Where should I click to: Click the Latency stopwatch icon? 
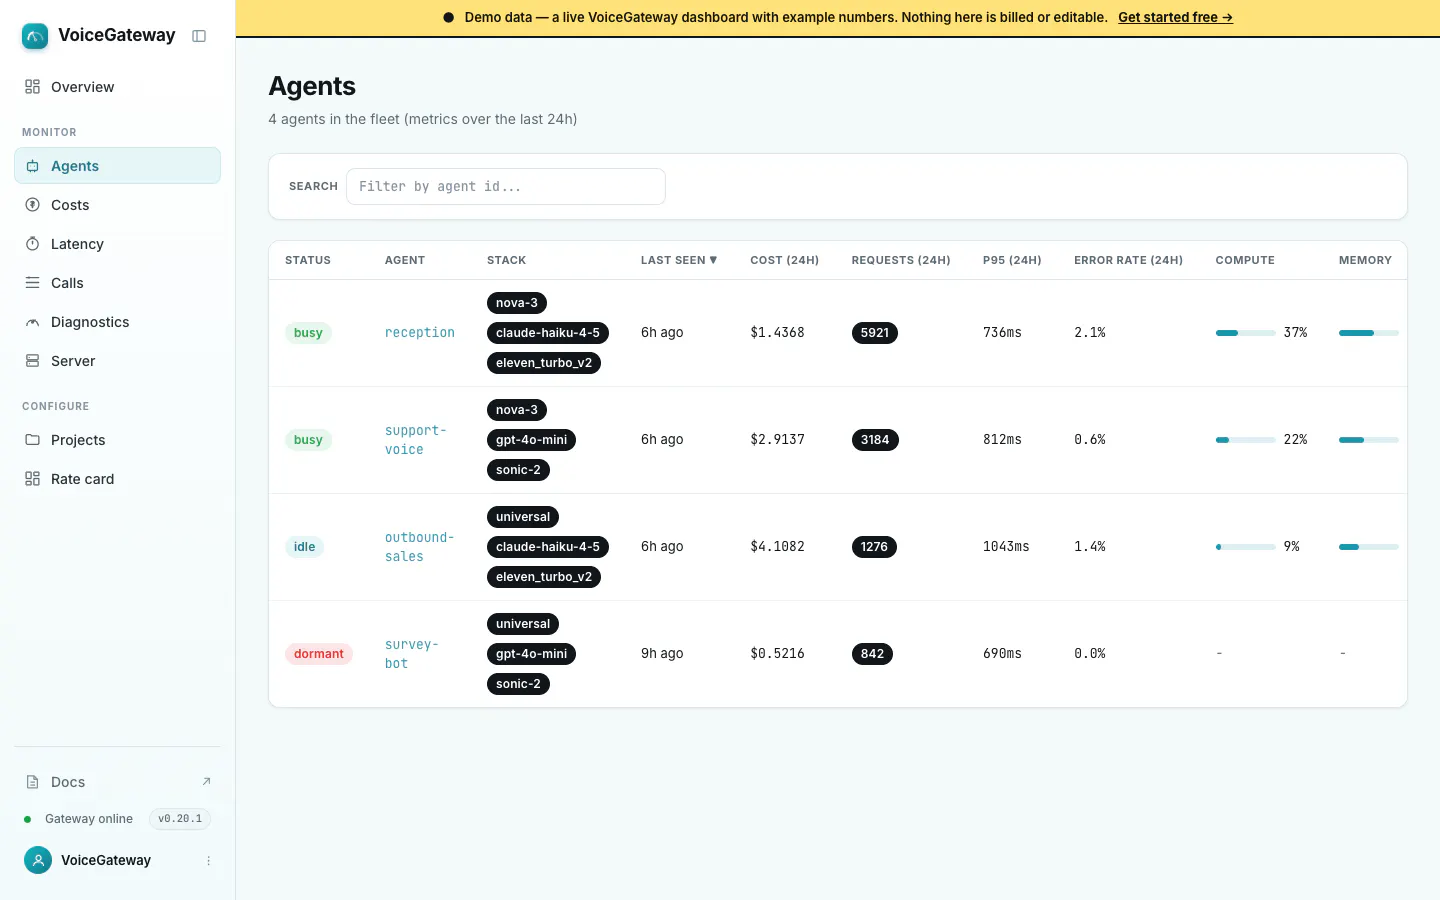(x=33, y=244)
